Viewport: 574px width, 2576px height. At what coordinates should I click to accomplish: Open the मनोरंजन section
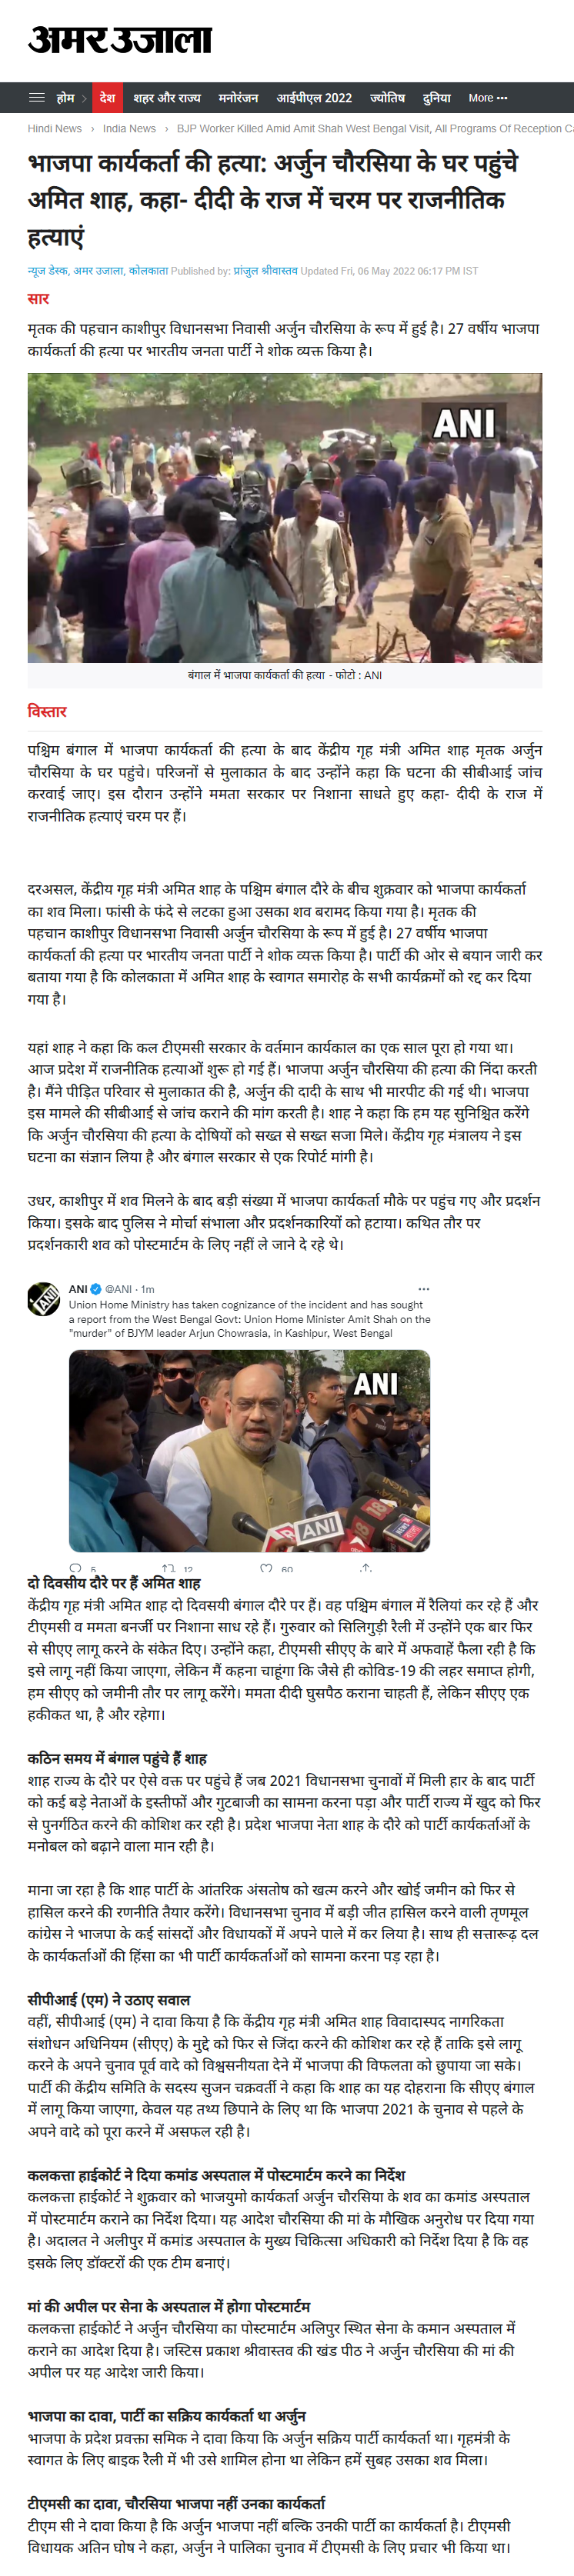[238, 98]
